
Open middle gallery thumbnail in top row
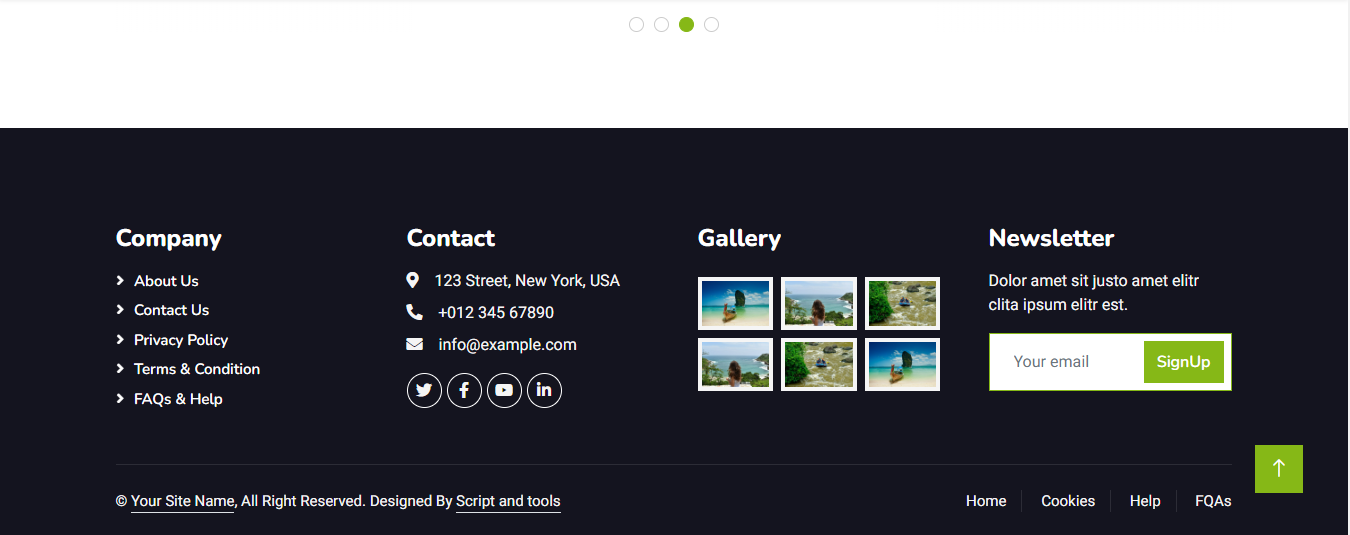click(819, 303)
